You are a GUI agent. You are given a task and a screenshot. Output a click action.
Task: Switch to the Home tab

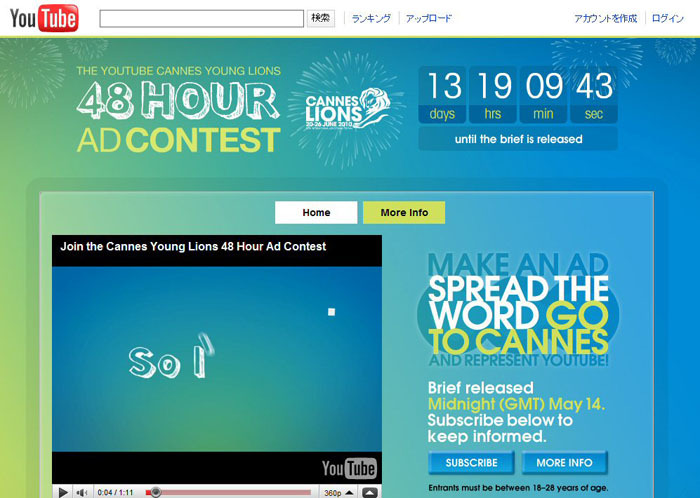click(316, 212)
